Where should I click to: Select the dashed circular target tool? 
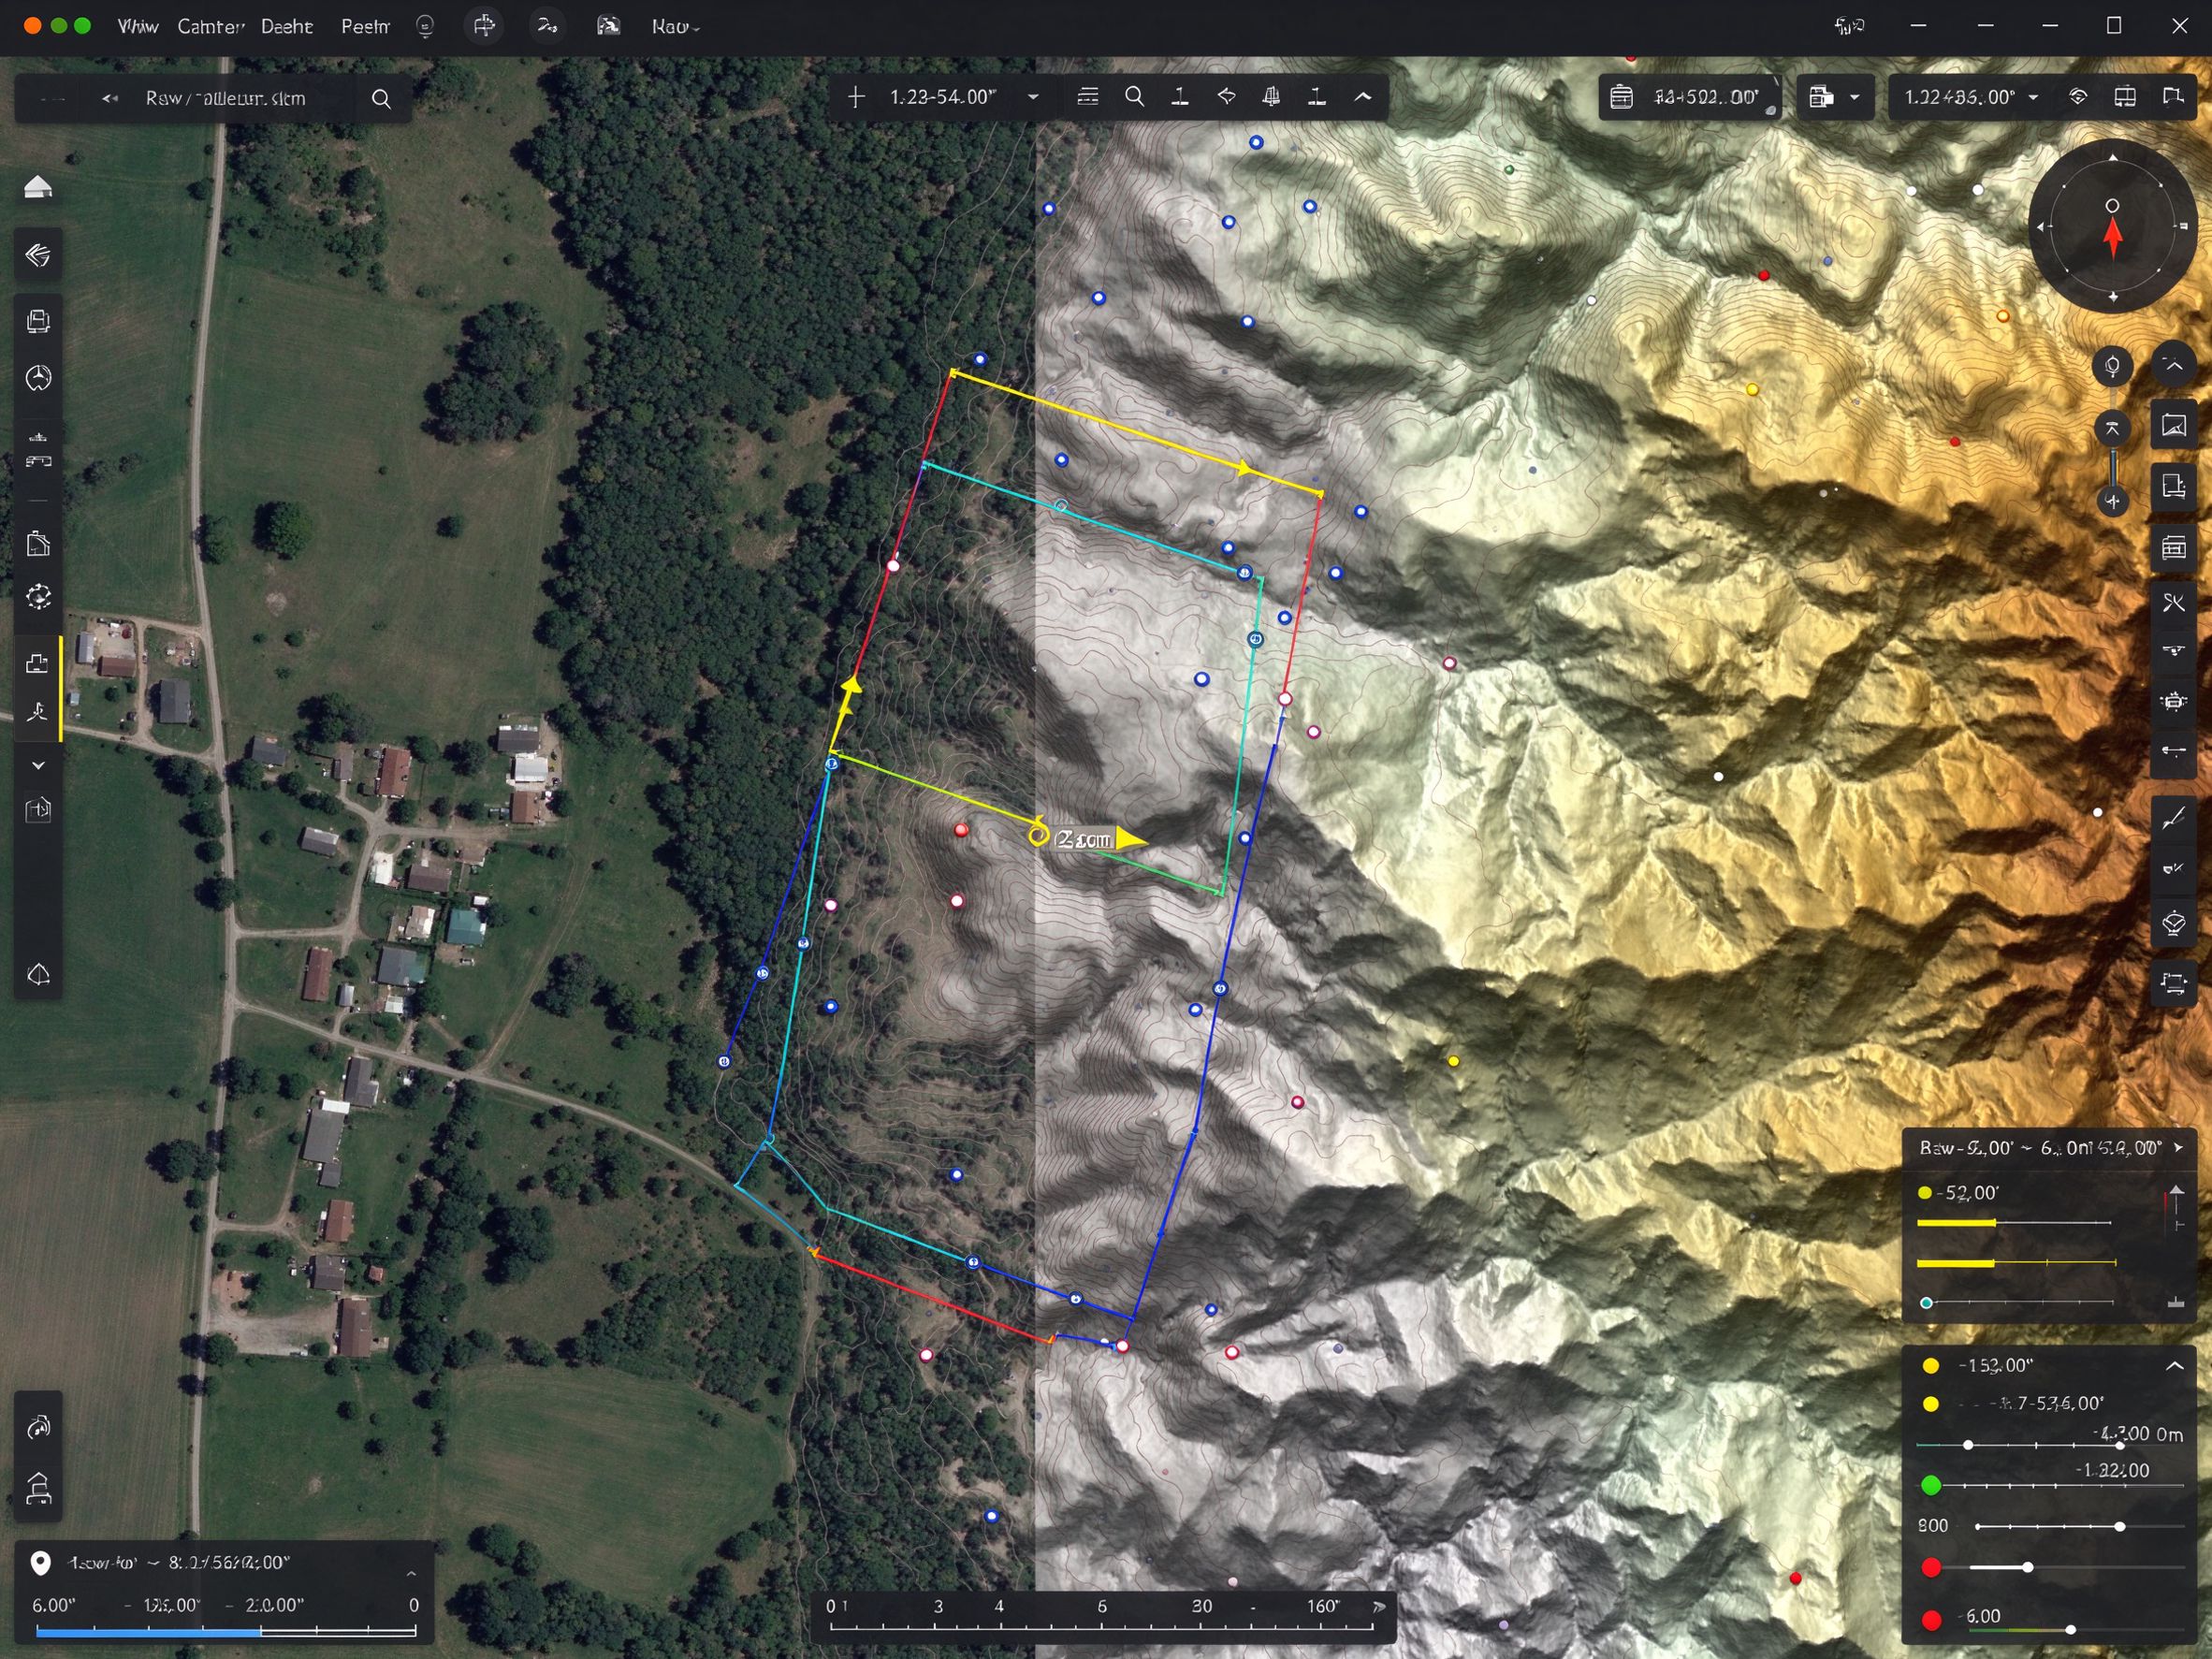[x=38, y=597]
